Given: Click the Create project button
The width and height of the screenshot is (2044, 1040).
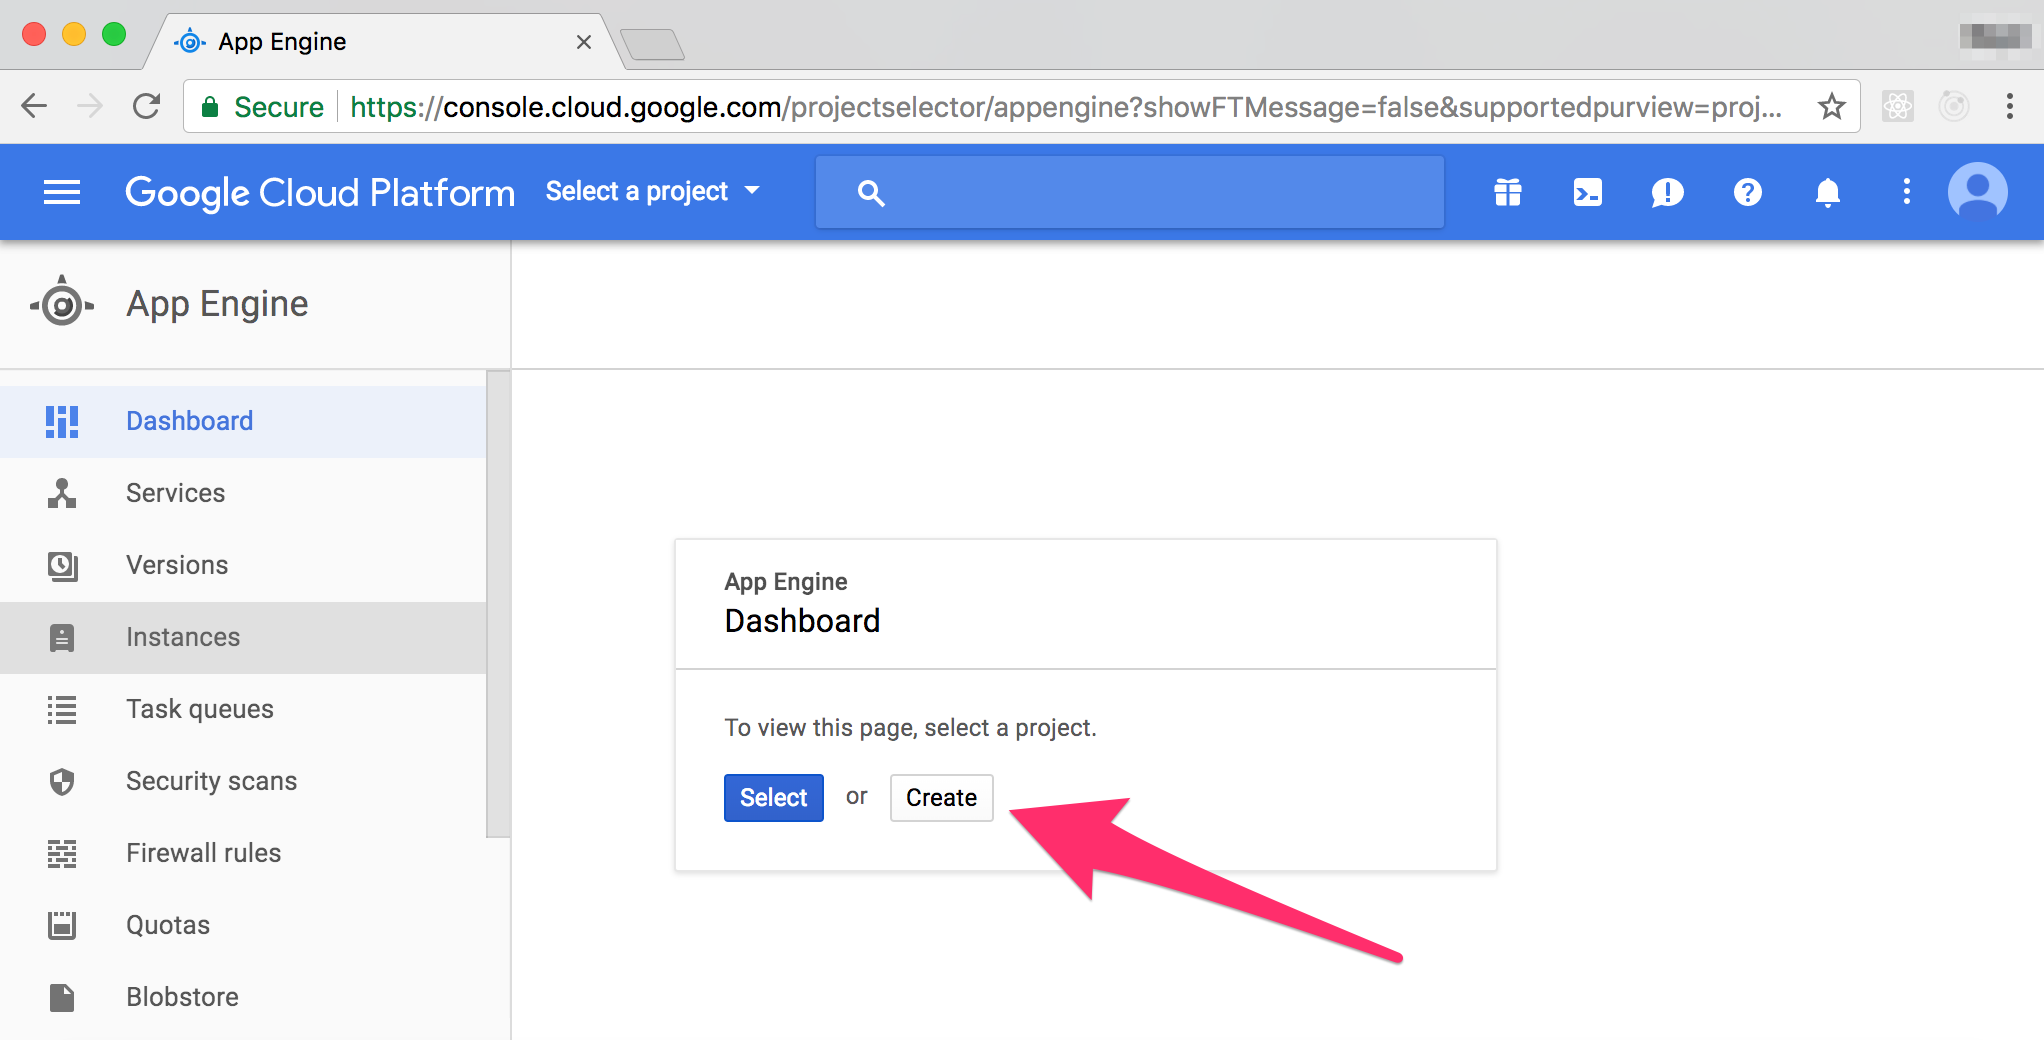Looking at the screenshot, I should point(941,798).
